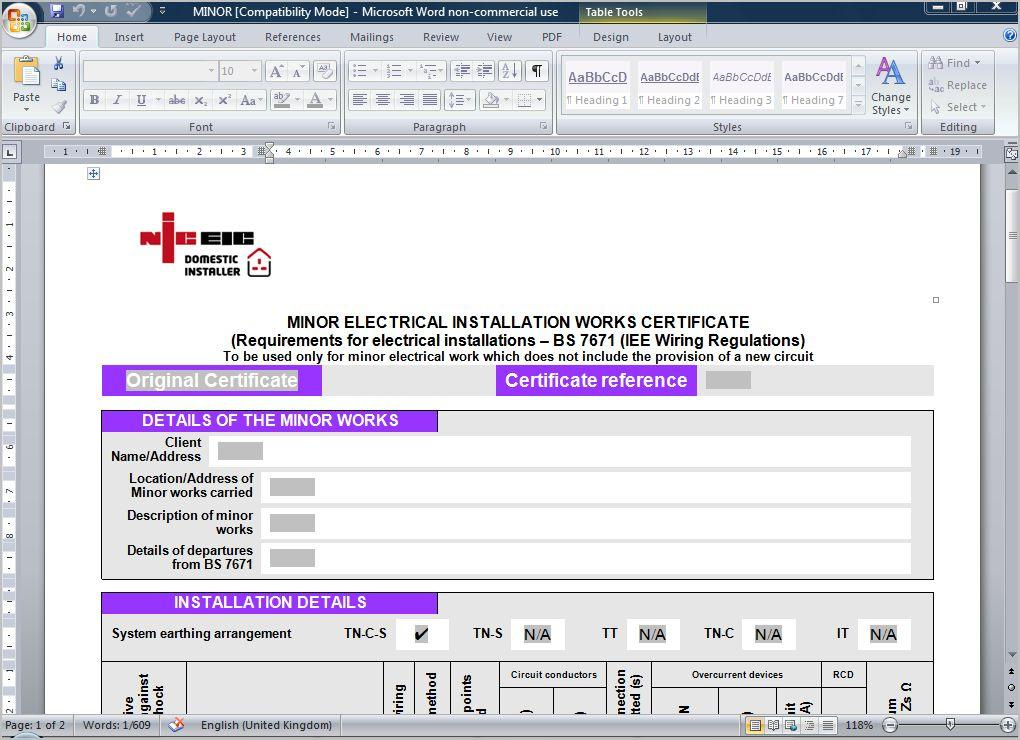Open Word Help question mark icon
Image resolution: width=1020 pixels, height=740 pixels.
pyautogui.click(x=1010, y=35)
